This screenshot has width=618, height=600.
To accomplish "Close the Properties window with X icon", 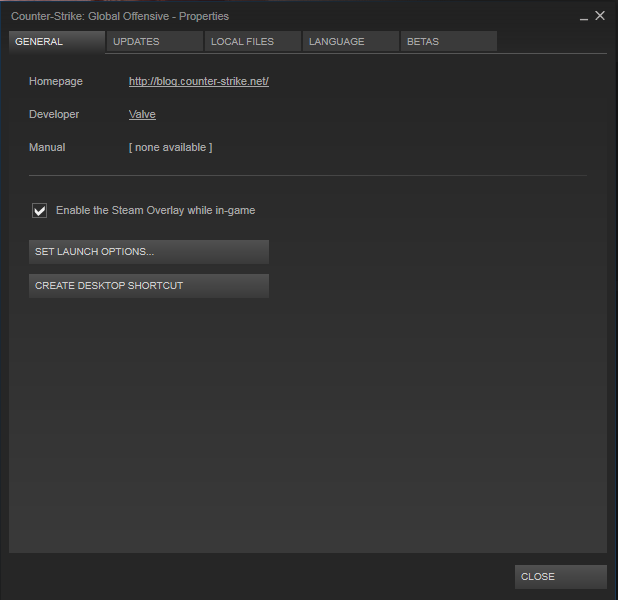I will click(x=600, y=16).
